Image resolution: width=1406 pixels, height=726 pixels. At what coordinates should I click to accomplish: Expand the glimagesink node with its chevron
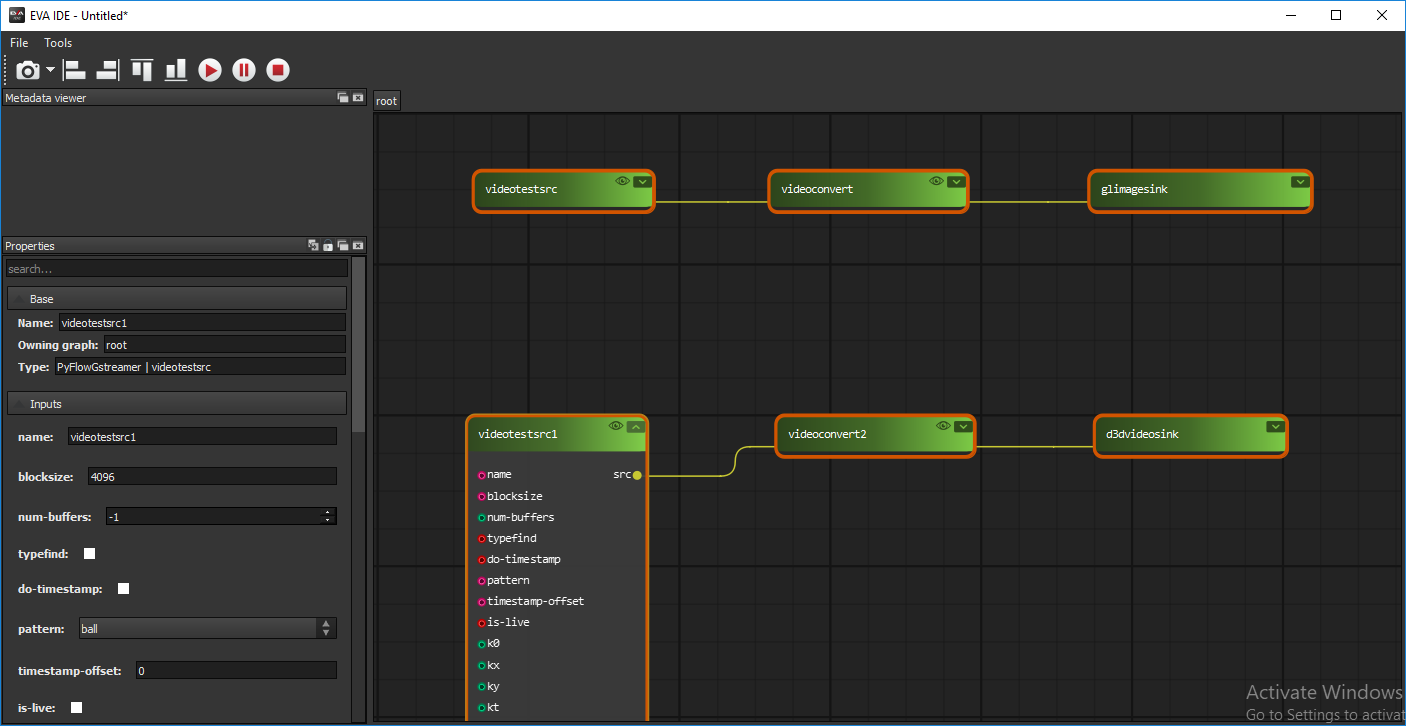[1300, 182]
